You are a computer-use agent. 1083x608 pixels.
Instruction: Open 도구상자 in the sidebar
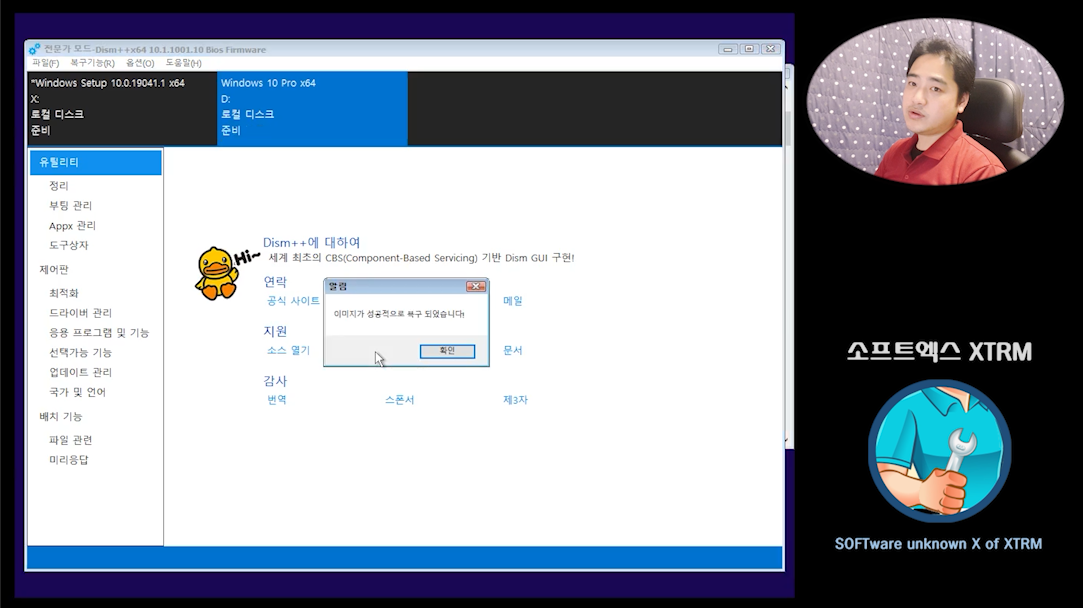tap(68, 245)
